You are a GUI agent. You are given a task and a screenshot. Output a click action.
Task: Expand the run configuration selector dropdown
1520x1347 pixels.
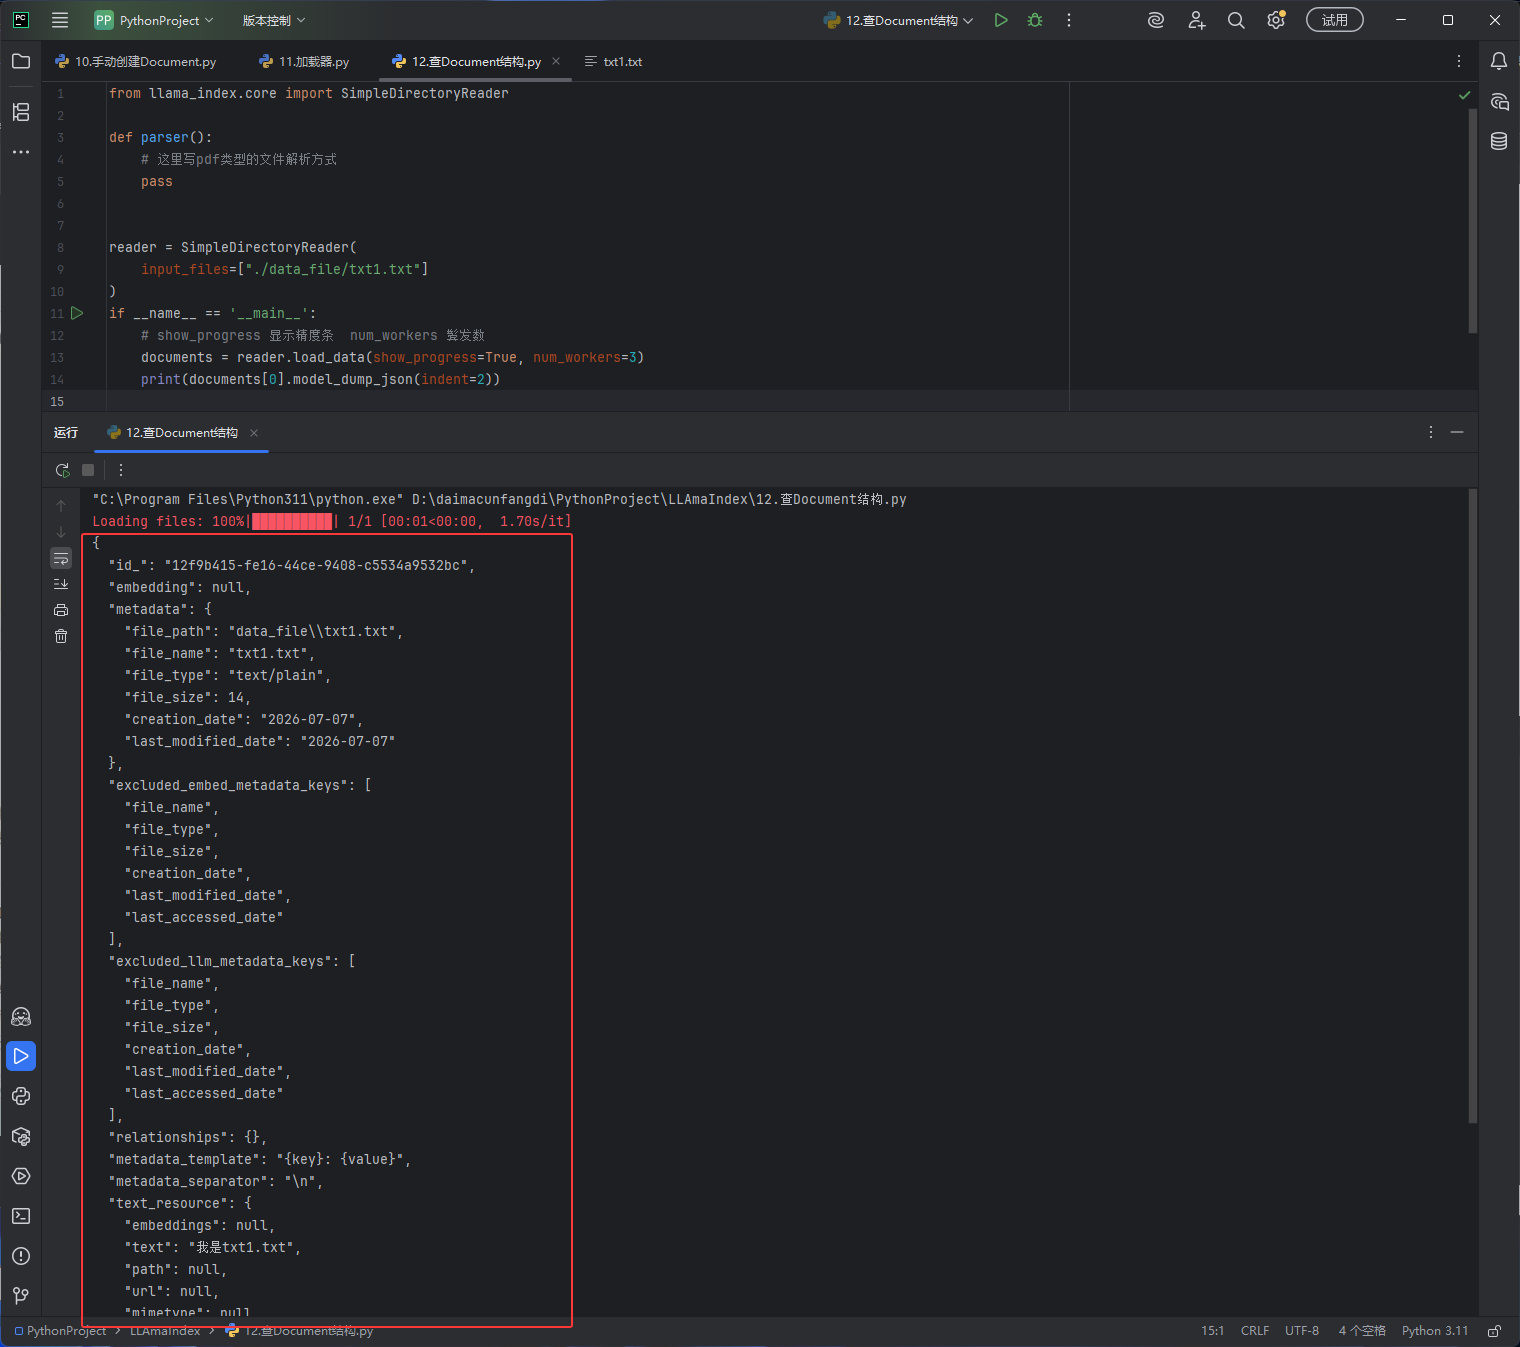(898, 20)
